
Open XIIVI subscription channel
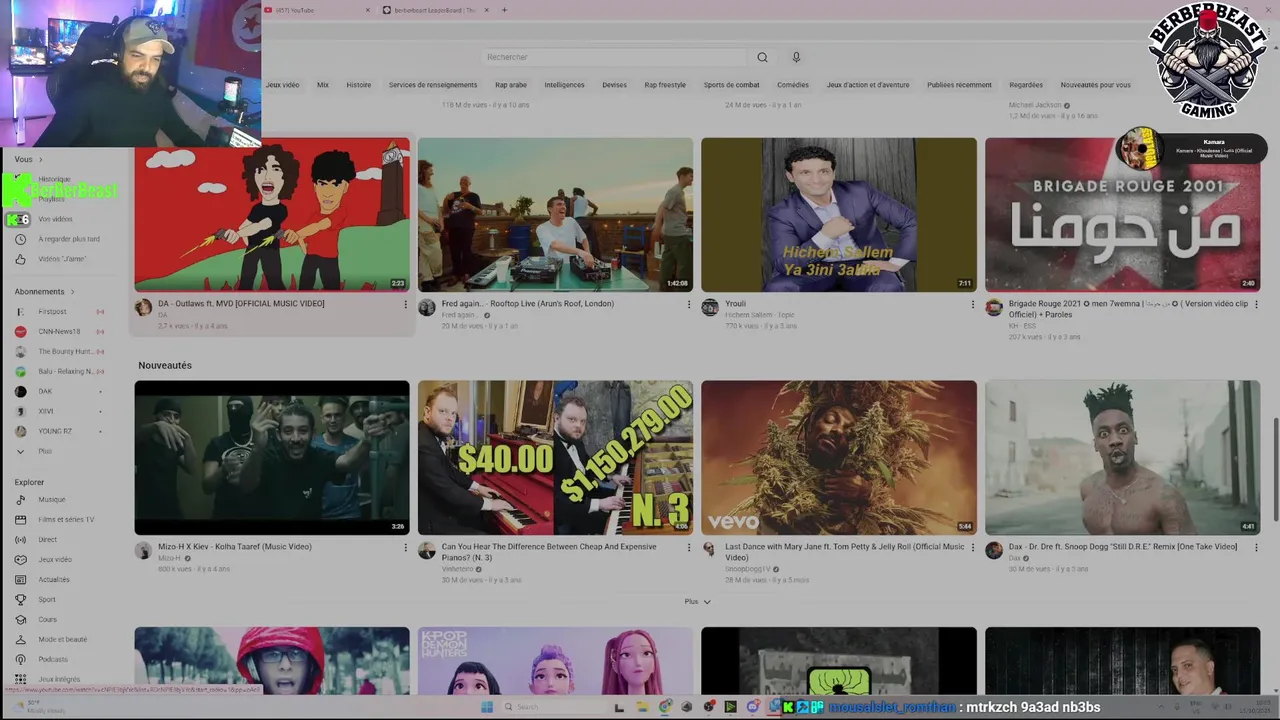[46, 411]
